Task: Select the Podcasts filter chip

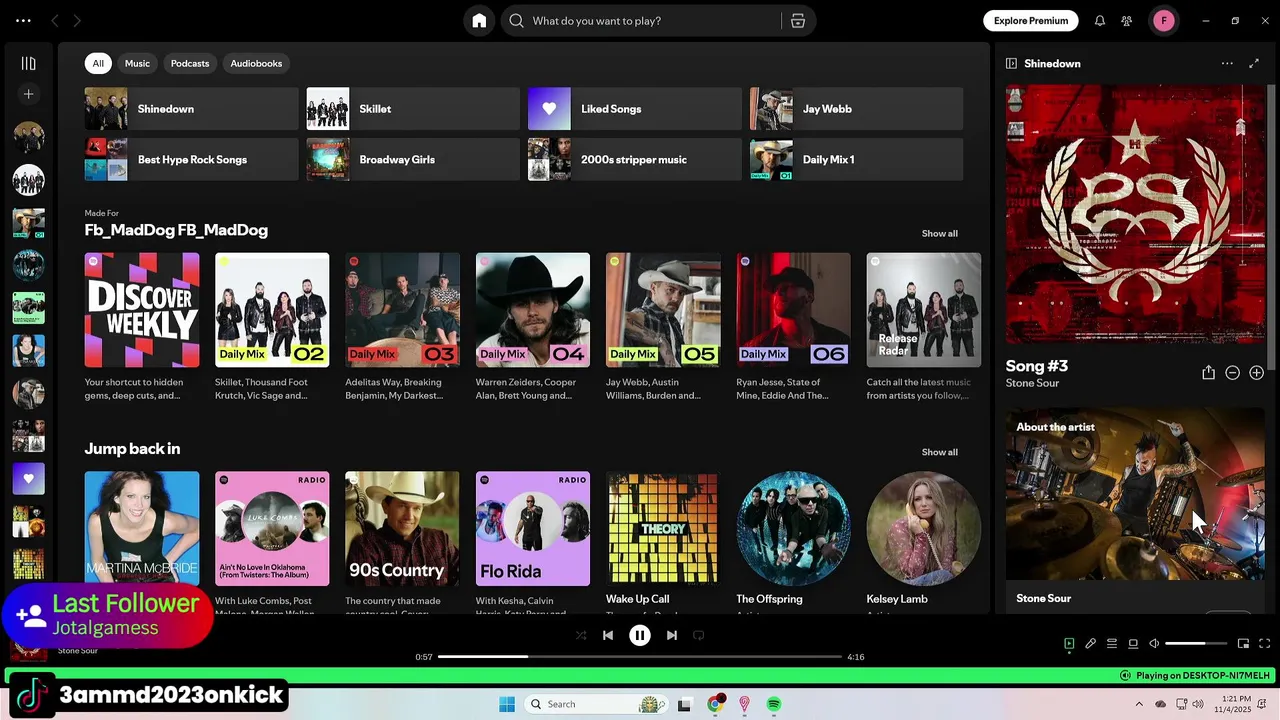Action: pos(190,63)
